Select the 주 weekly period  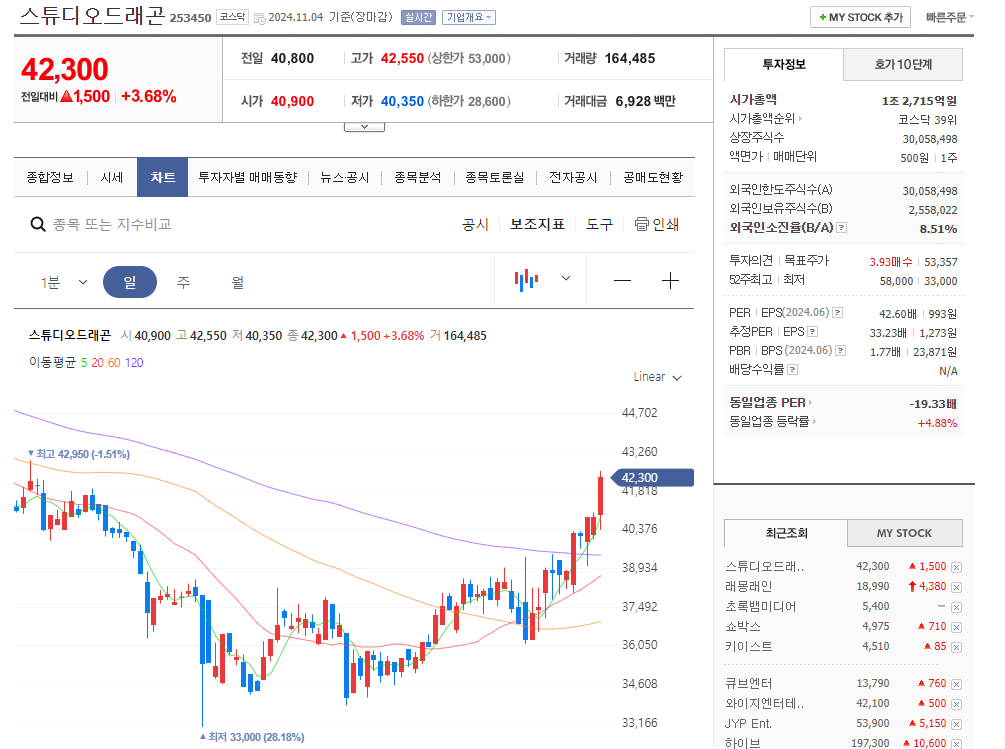(x=183, y=282)
